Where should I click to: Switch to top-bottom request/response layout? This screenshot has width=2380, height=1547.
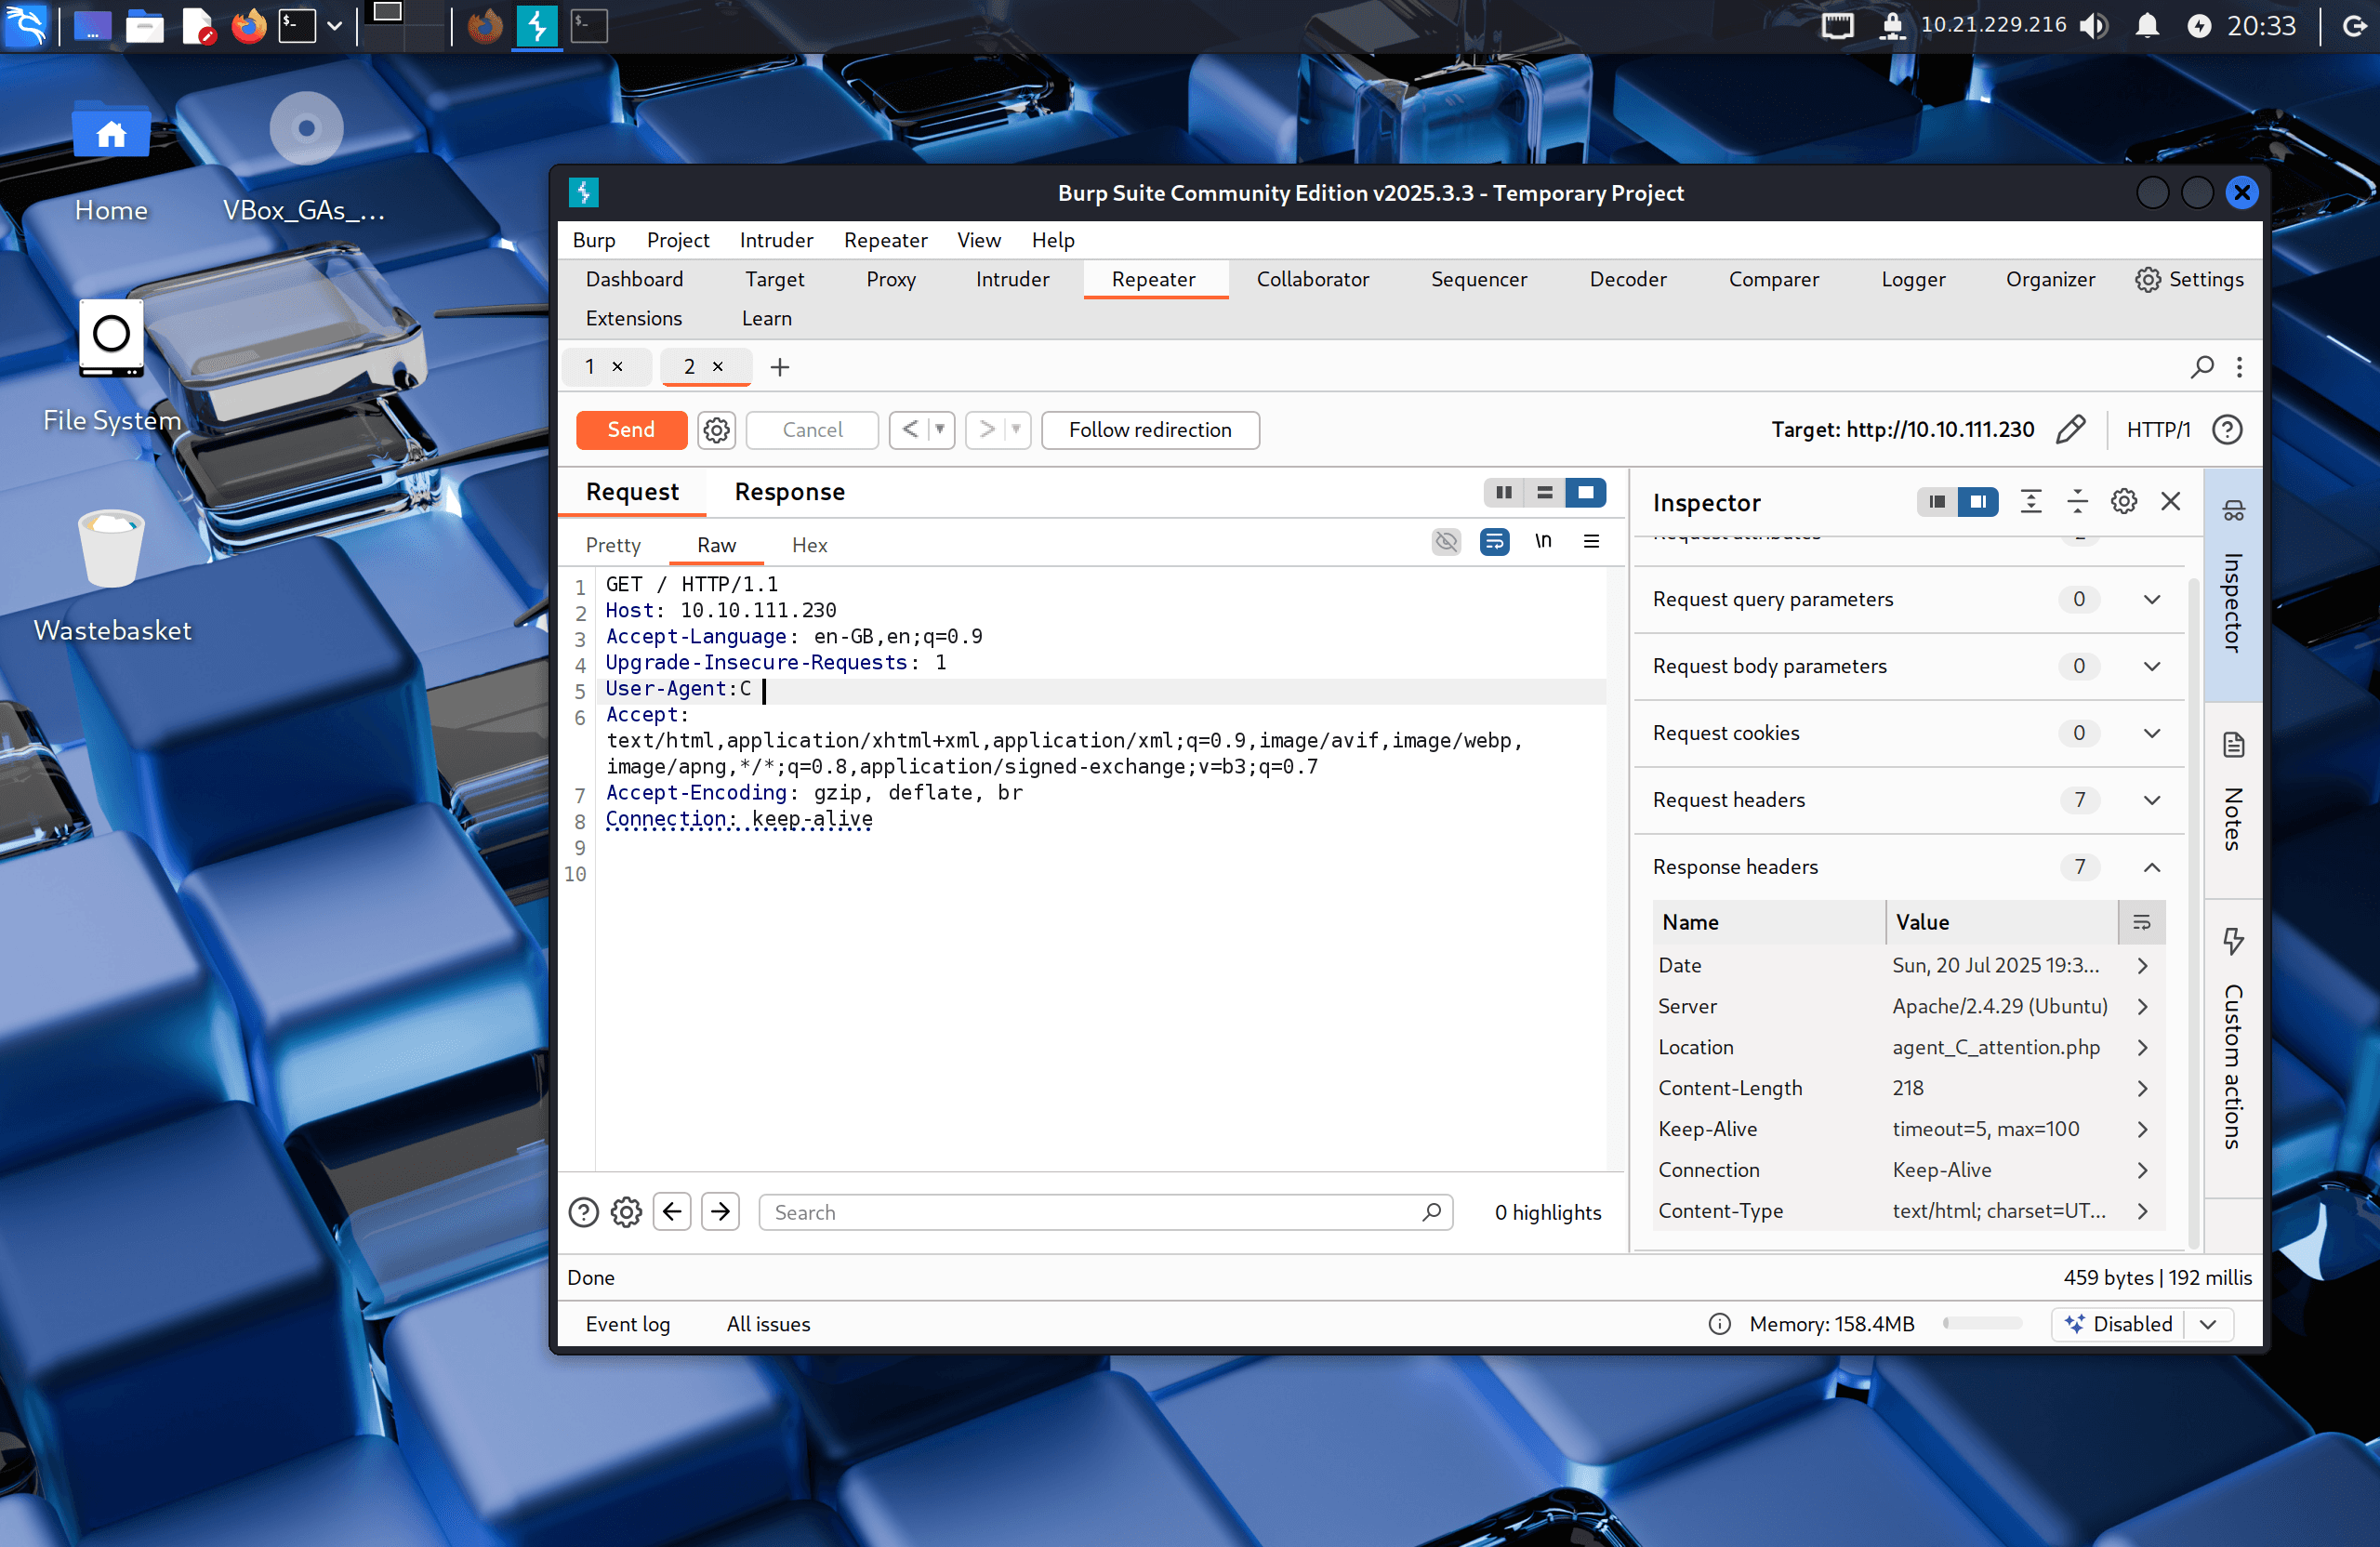1544,492
